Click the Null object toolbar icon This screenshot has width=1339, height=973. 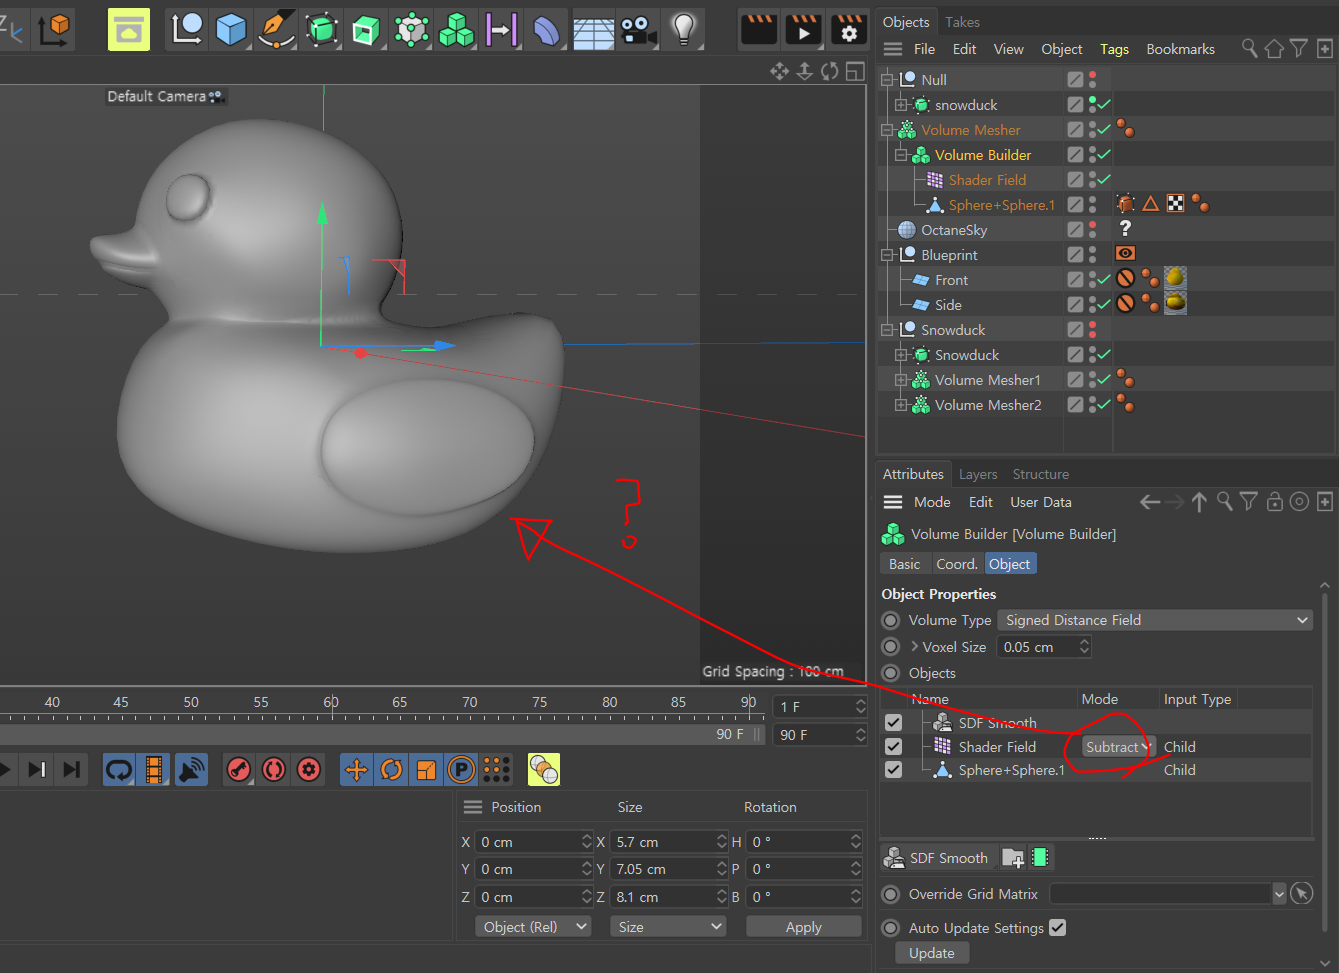pos(186,30)
